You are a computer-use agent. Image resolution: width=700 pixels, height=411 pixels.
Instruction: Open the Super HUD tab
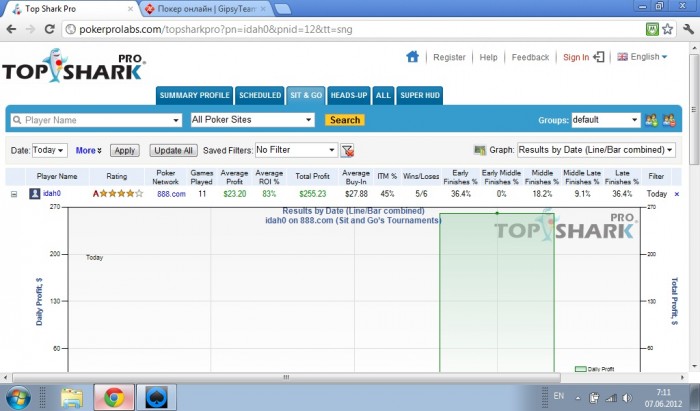point(420,95)
